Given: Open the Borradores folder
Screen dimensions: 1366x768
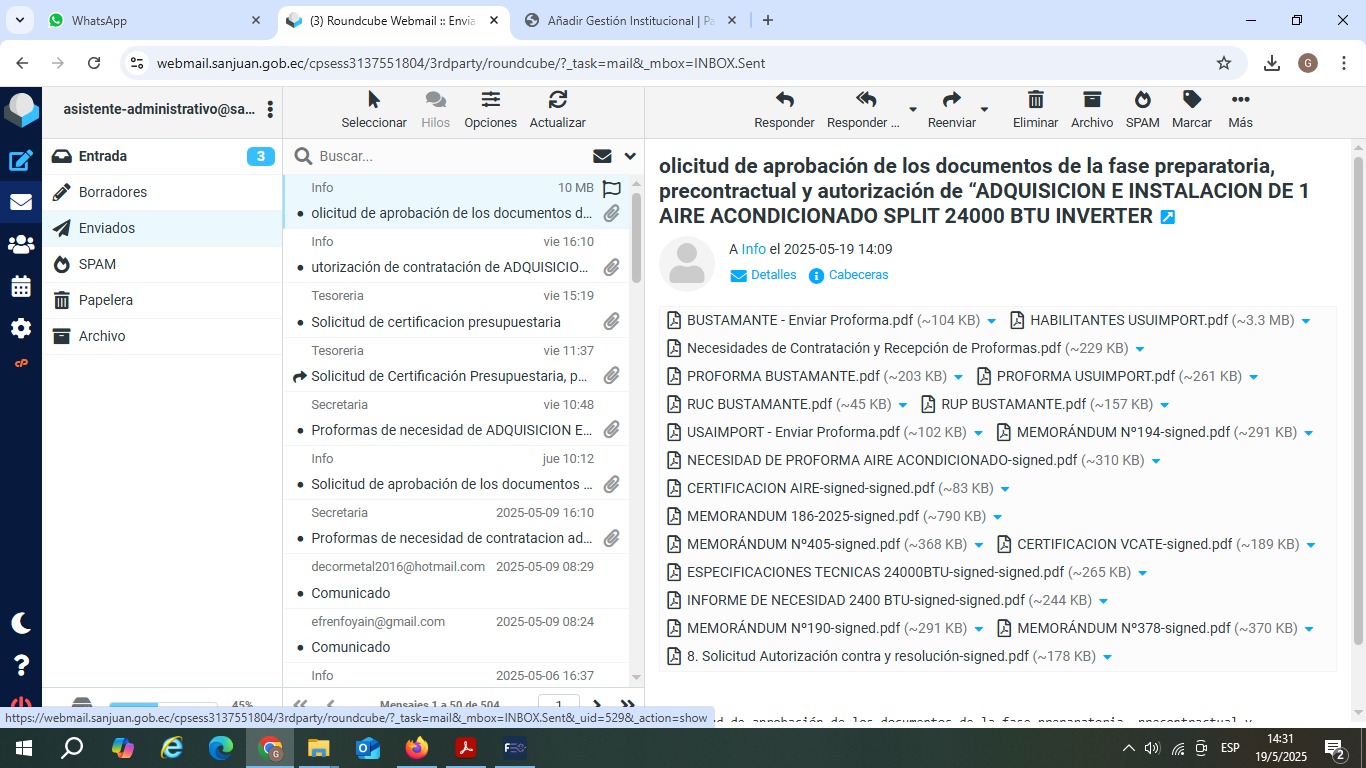Looking at the screenshot, I should [113, 192].
